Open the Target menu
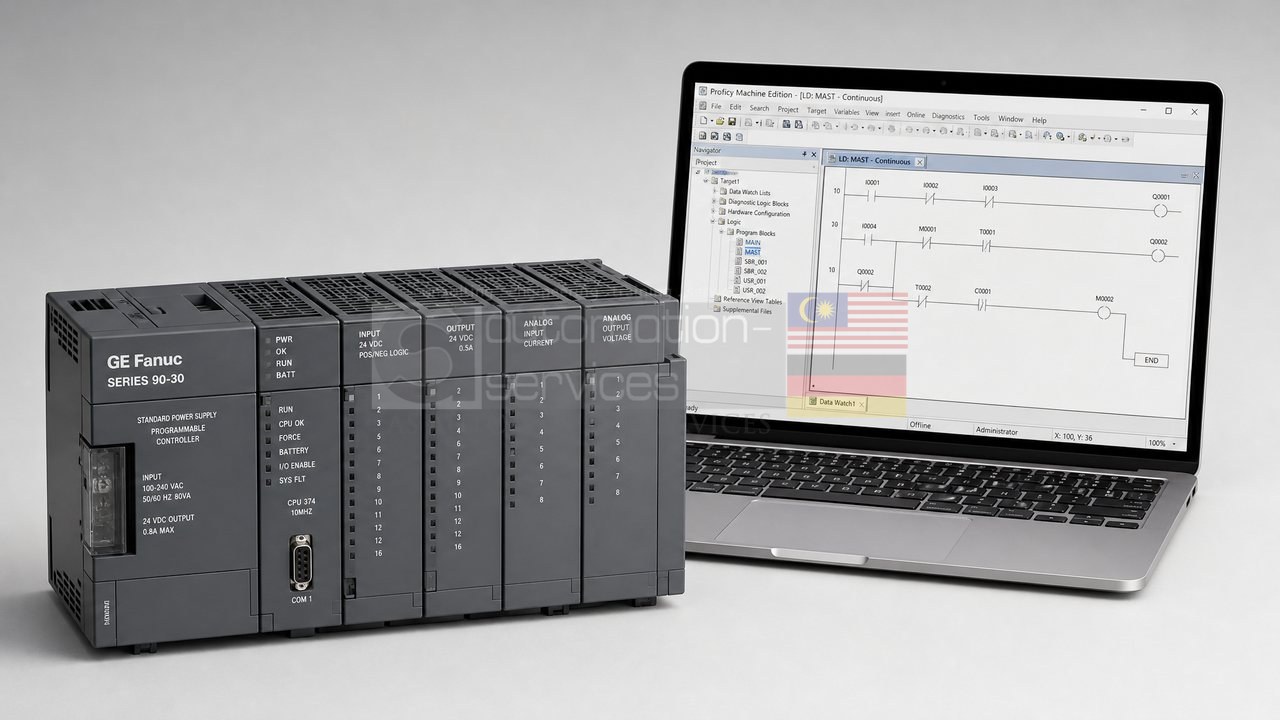 817,111
